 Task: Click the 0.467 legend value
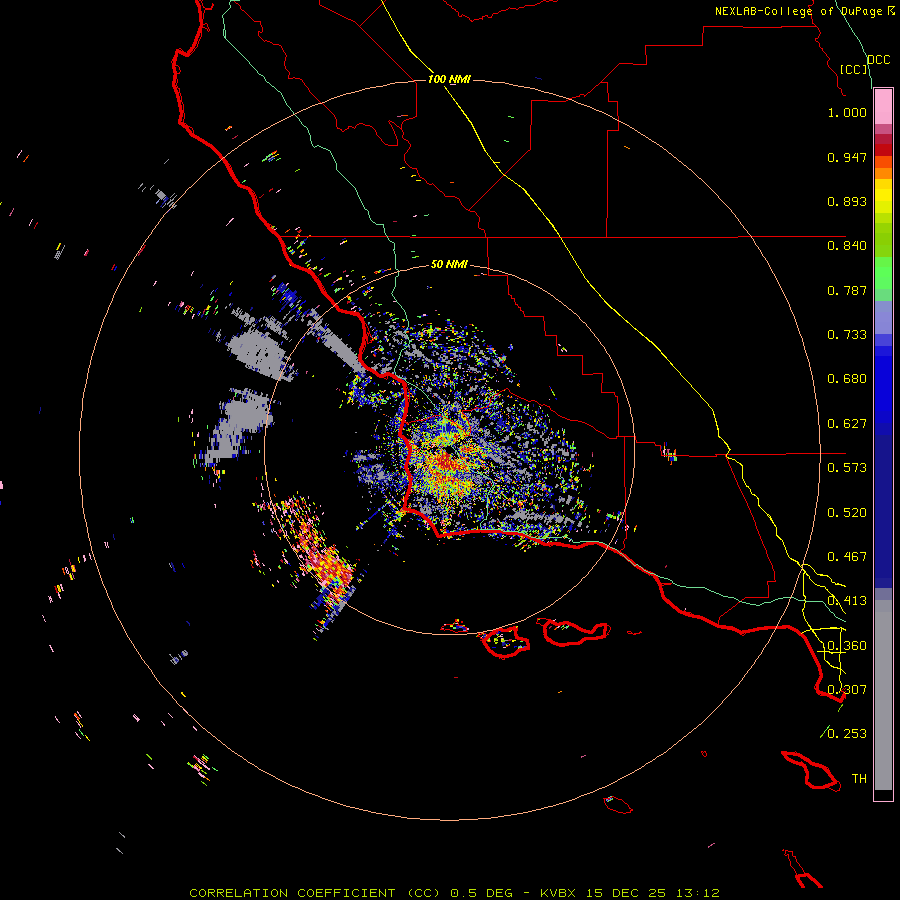(x=847, y=557)
